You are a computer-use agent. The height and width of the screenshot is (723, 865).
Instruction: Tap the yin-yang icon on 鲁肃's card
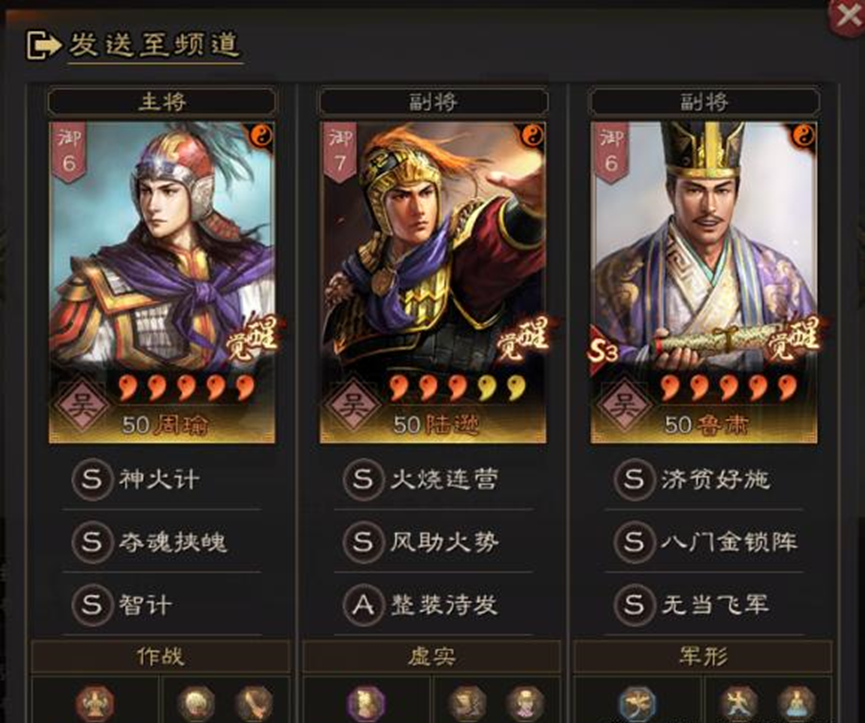(x=803, y=135)
